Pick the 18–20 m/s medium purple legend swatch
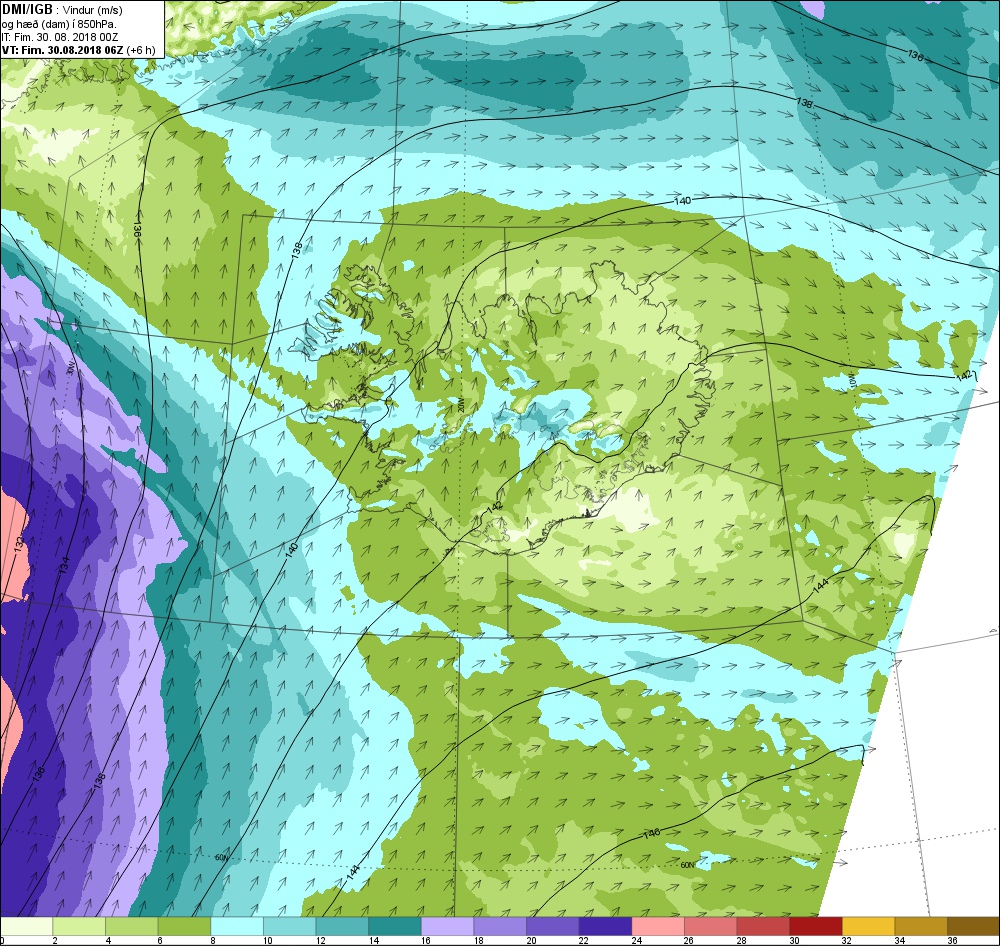The width and height of the screenshot is (1000, 946). [500, 926]
